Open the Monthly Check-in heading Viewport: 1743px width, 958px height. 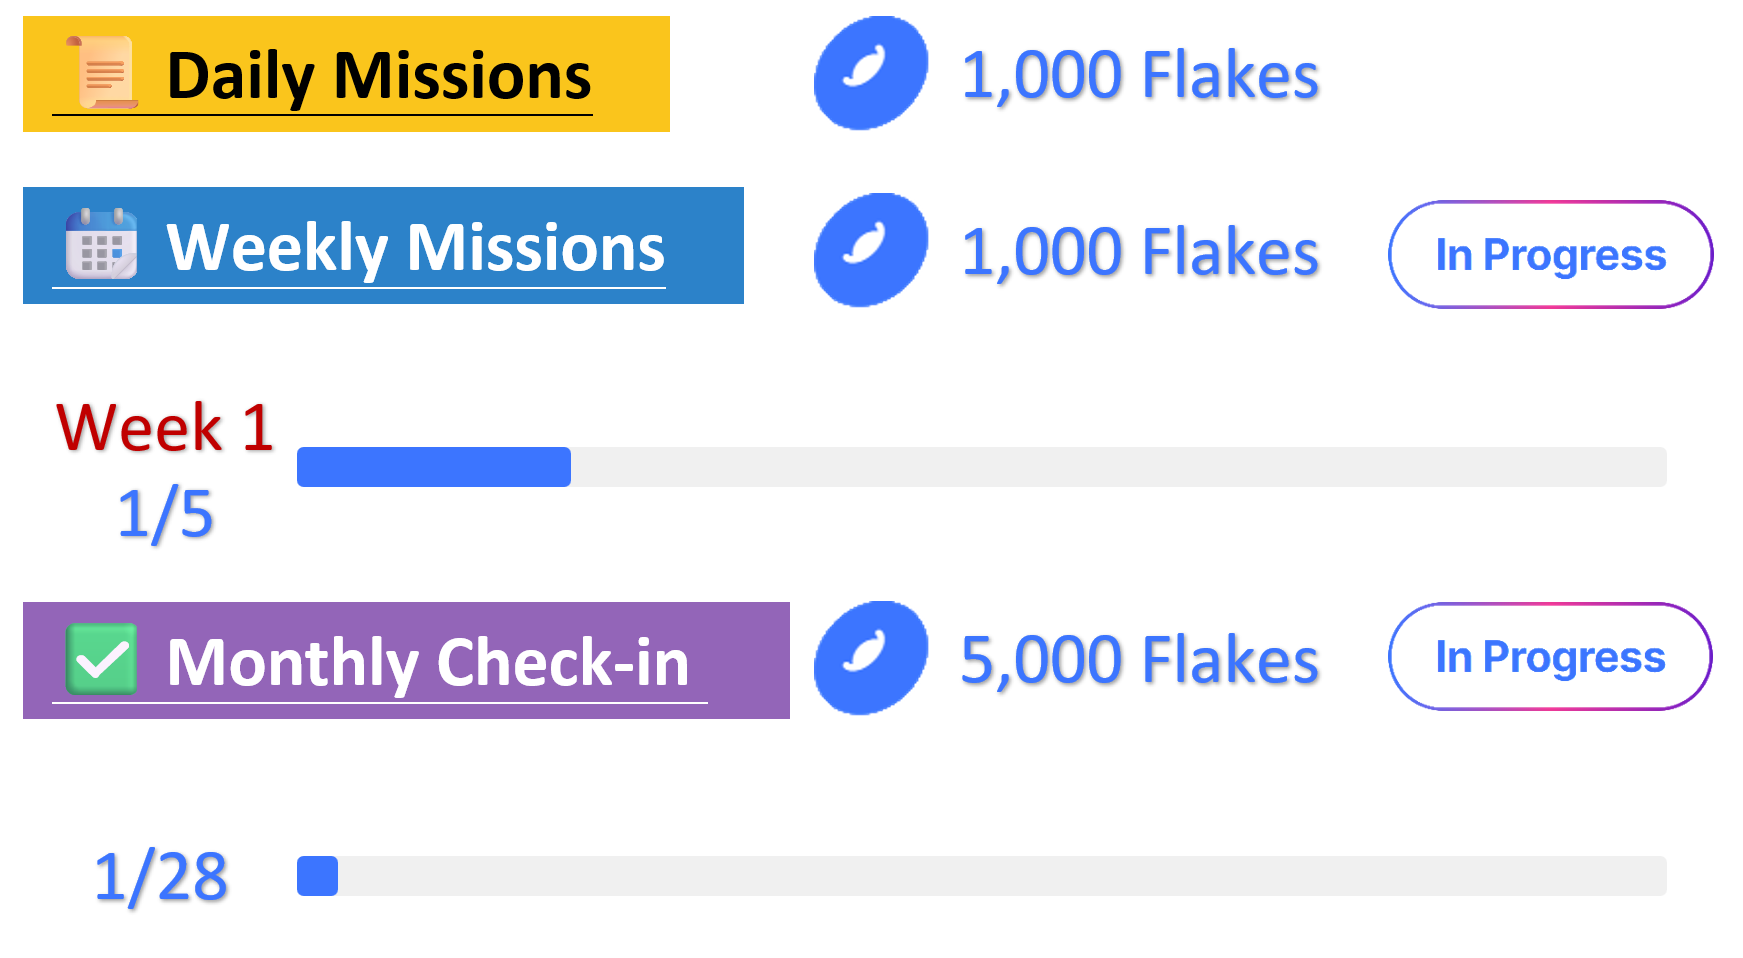428,662
